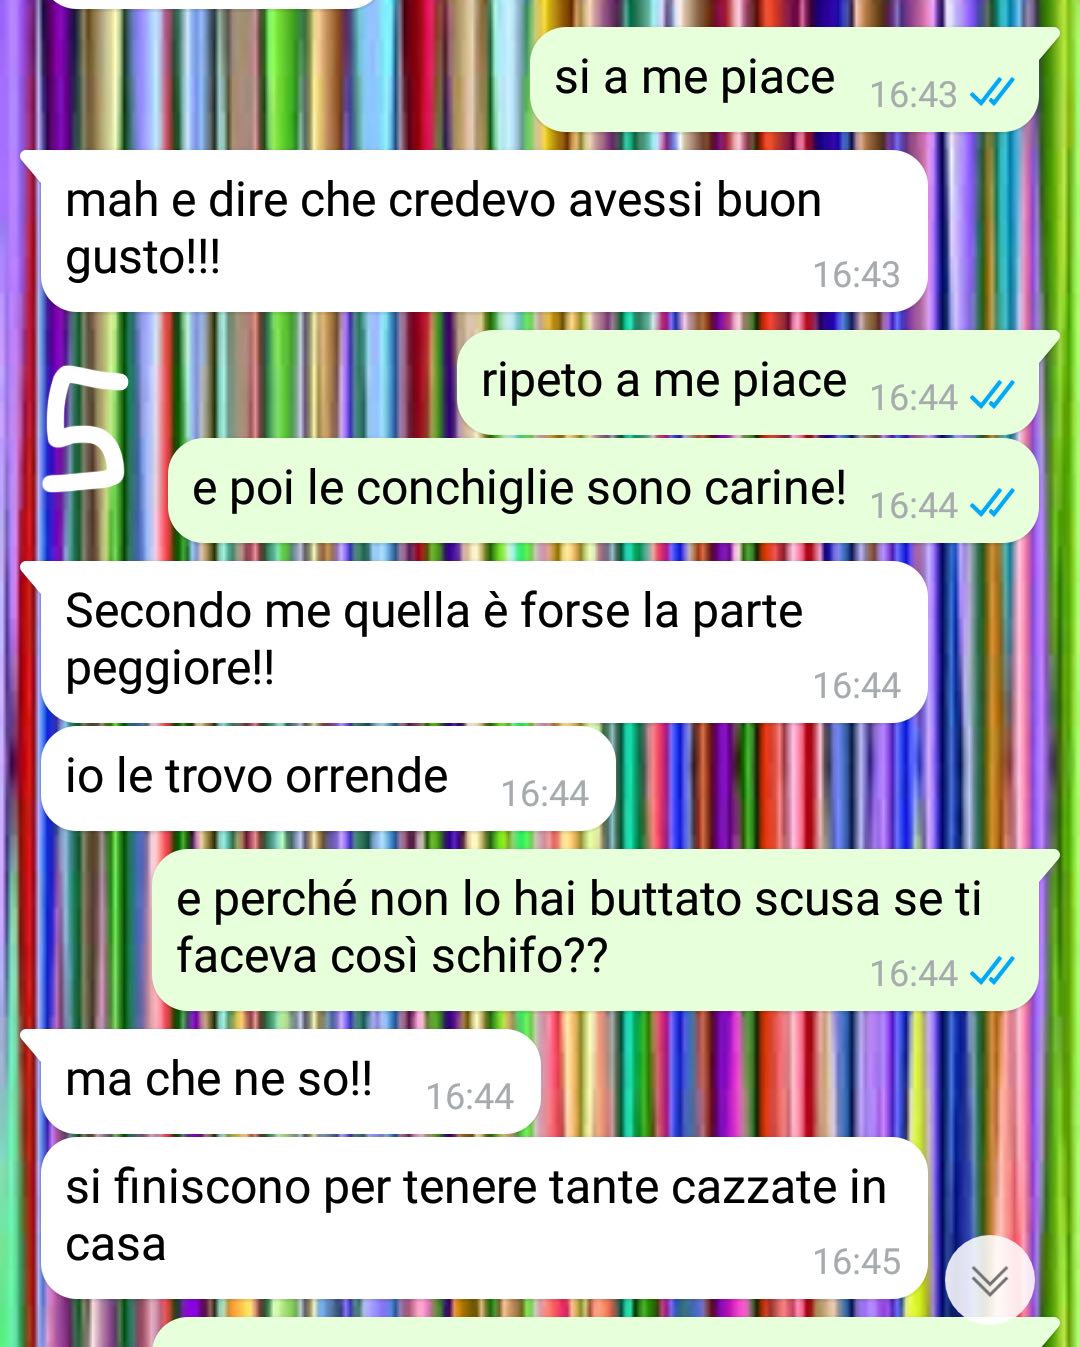1080x1347 pixels.
Task: Tap the blue ticks beside 'conchiglie sono carine!'
Action: click(992, 504)
